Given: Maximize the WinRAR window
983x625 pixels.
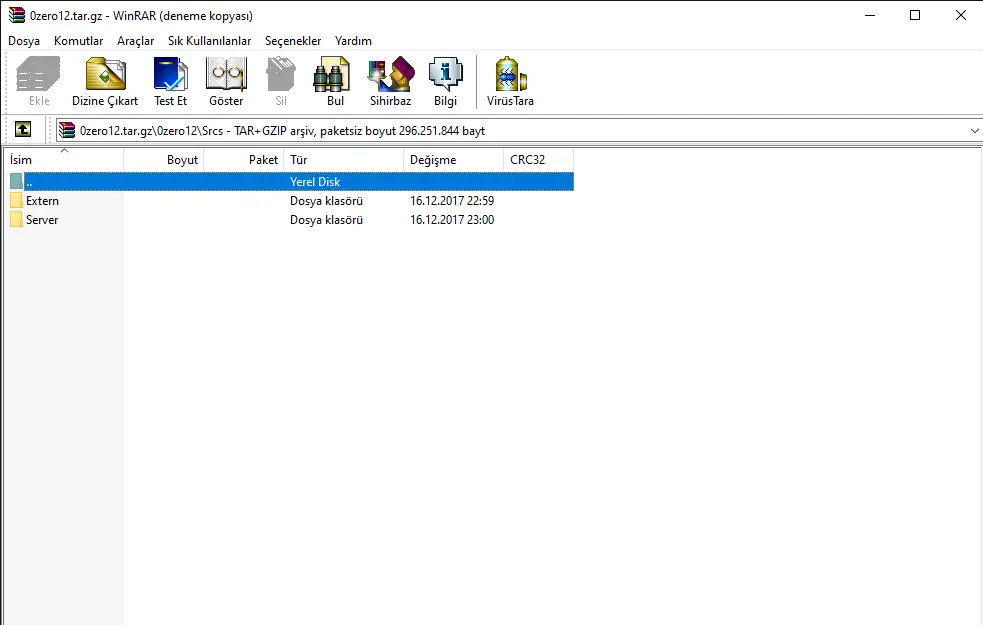Looking at the screenshot, I should [x=915, y=15].
